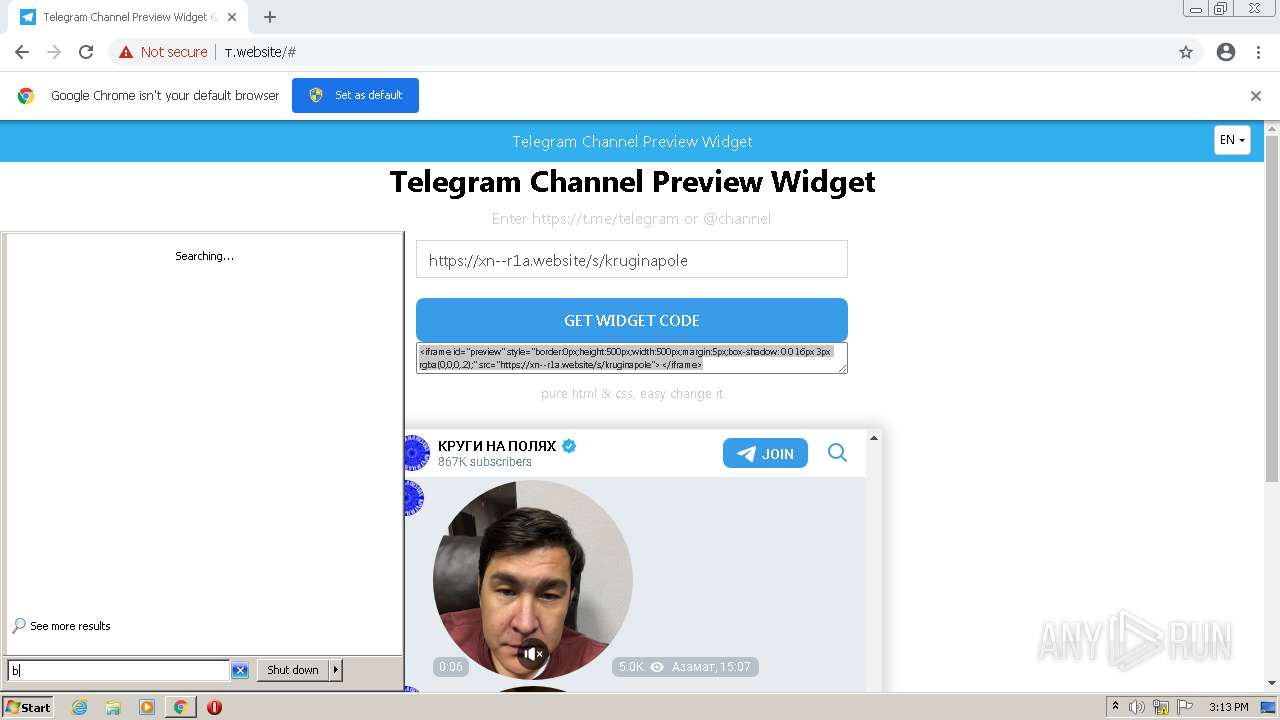Expand the Shut down options arrow
Screen dimensions: 1280x720
(x=336, y=670)
